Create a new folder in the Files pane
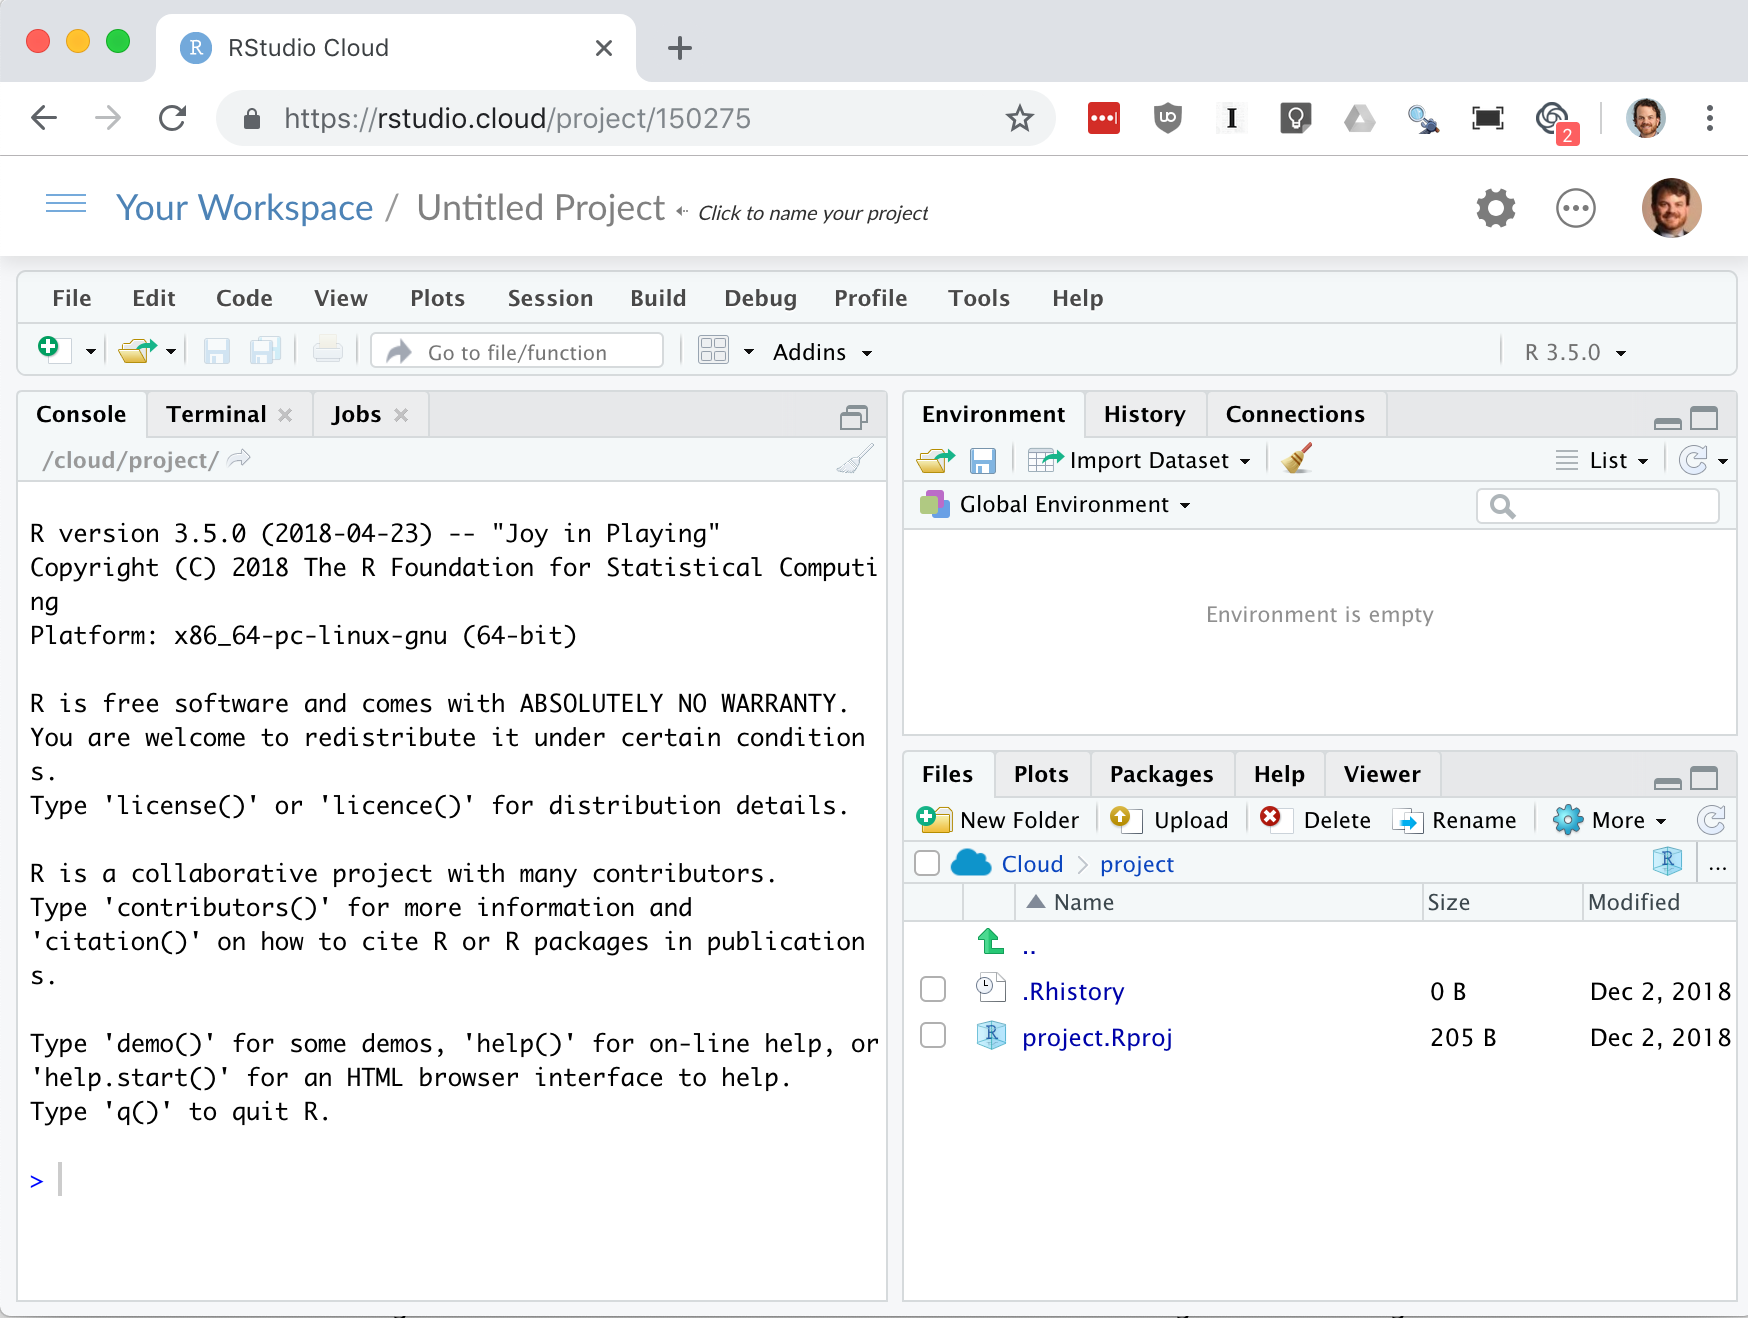The width and height of the screenshot is (1748, 1318). point(999,819)
